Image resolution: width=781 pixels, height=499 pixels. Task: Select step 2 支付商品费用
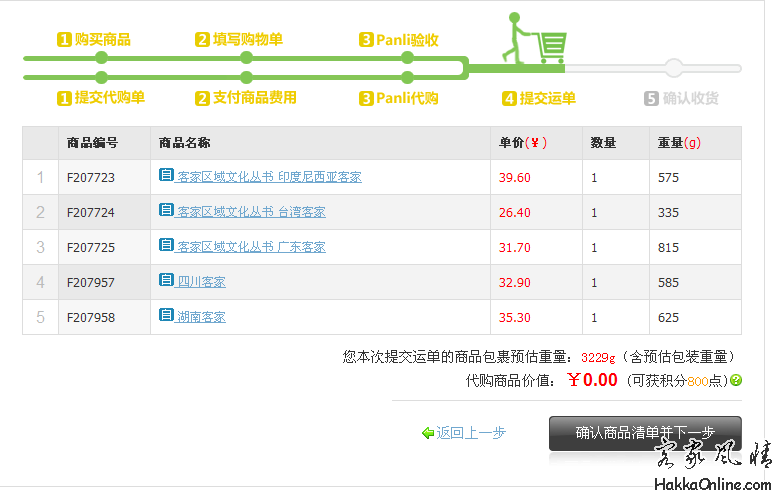click(246, 98)
